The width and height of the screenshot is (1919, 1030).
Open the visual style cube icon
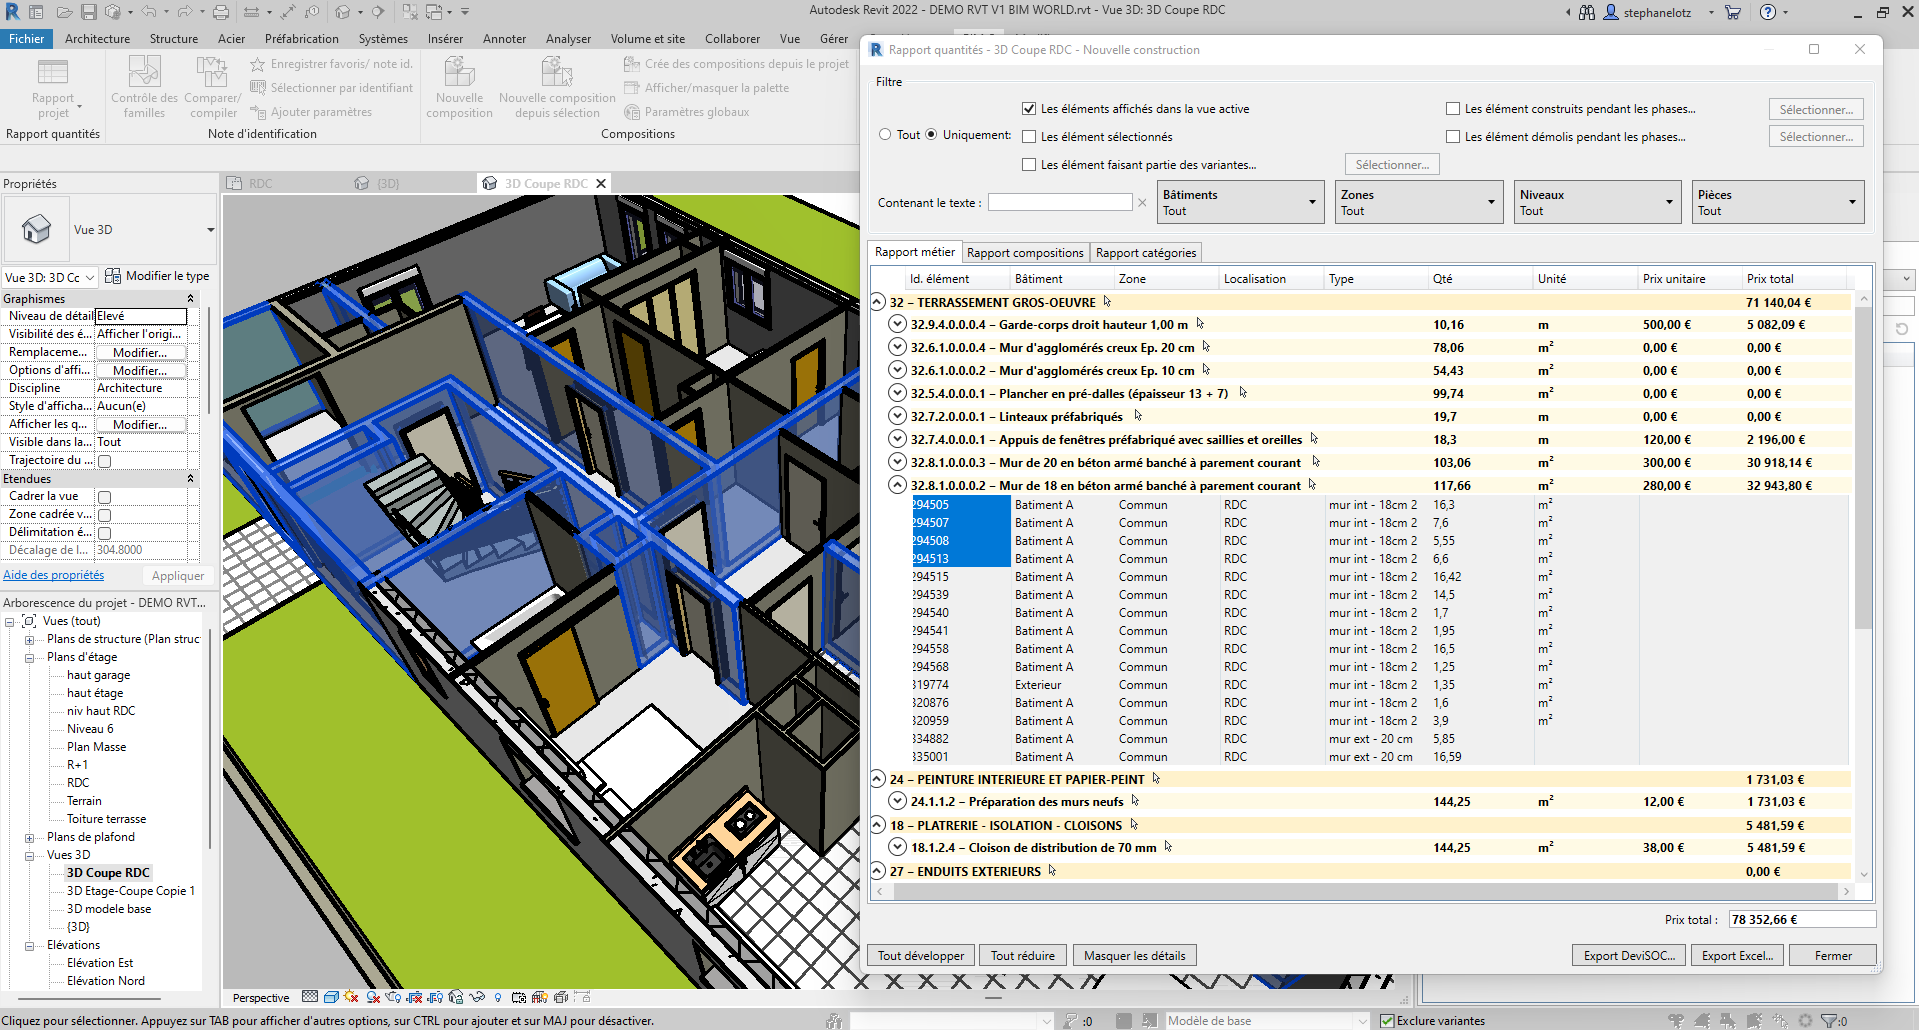pos(331,997)
